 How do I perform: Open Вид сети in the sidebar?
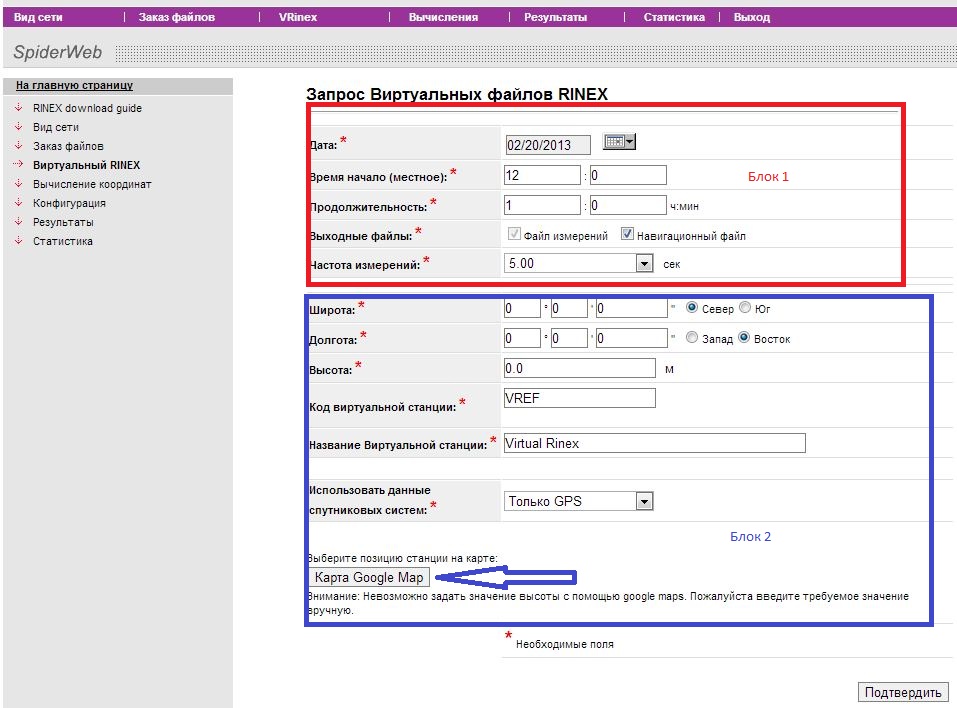(x=56, y=127)
